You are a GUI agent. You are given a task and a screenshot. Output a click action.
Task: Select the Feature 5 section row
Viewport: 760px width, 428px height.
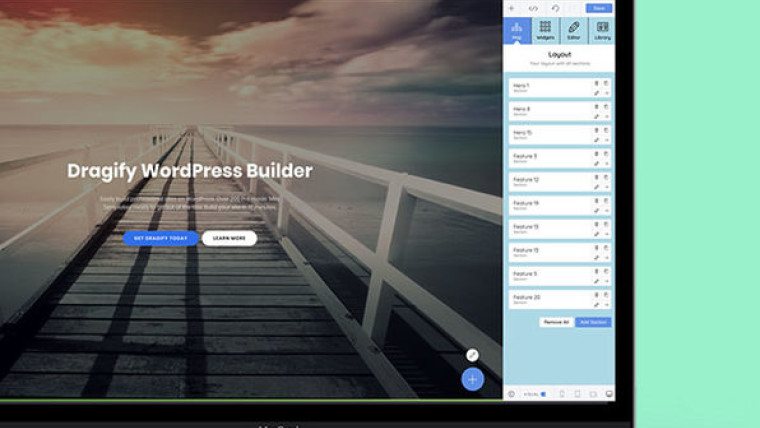coord(559,276)
